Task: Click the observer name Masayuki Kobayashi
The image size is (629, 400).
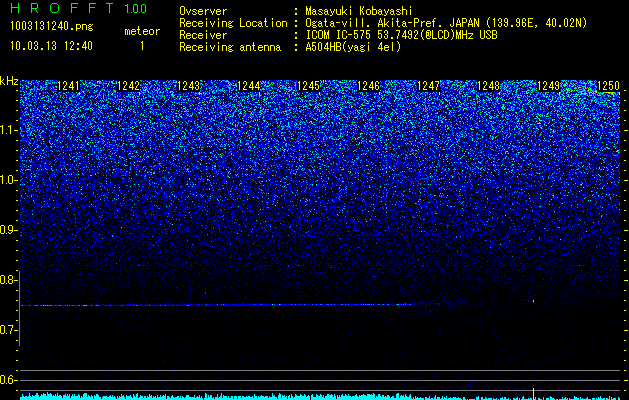Action: pyautogui.click(x=359, y=11)
